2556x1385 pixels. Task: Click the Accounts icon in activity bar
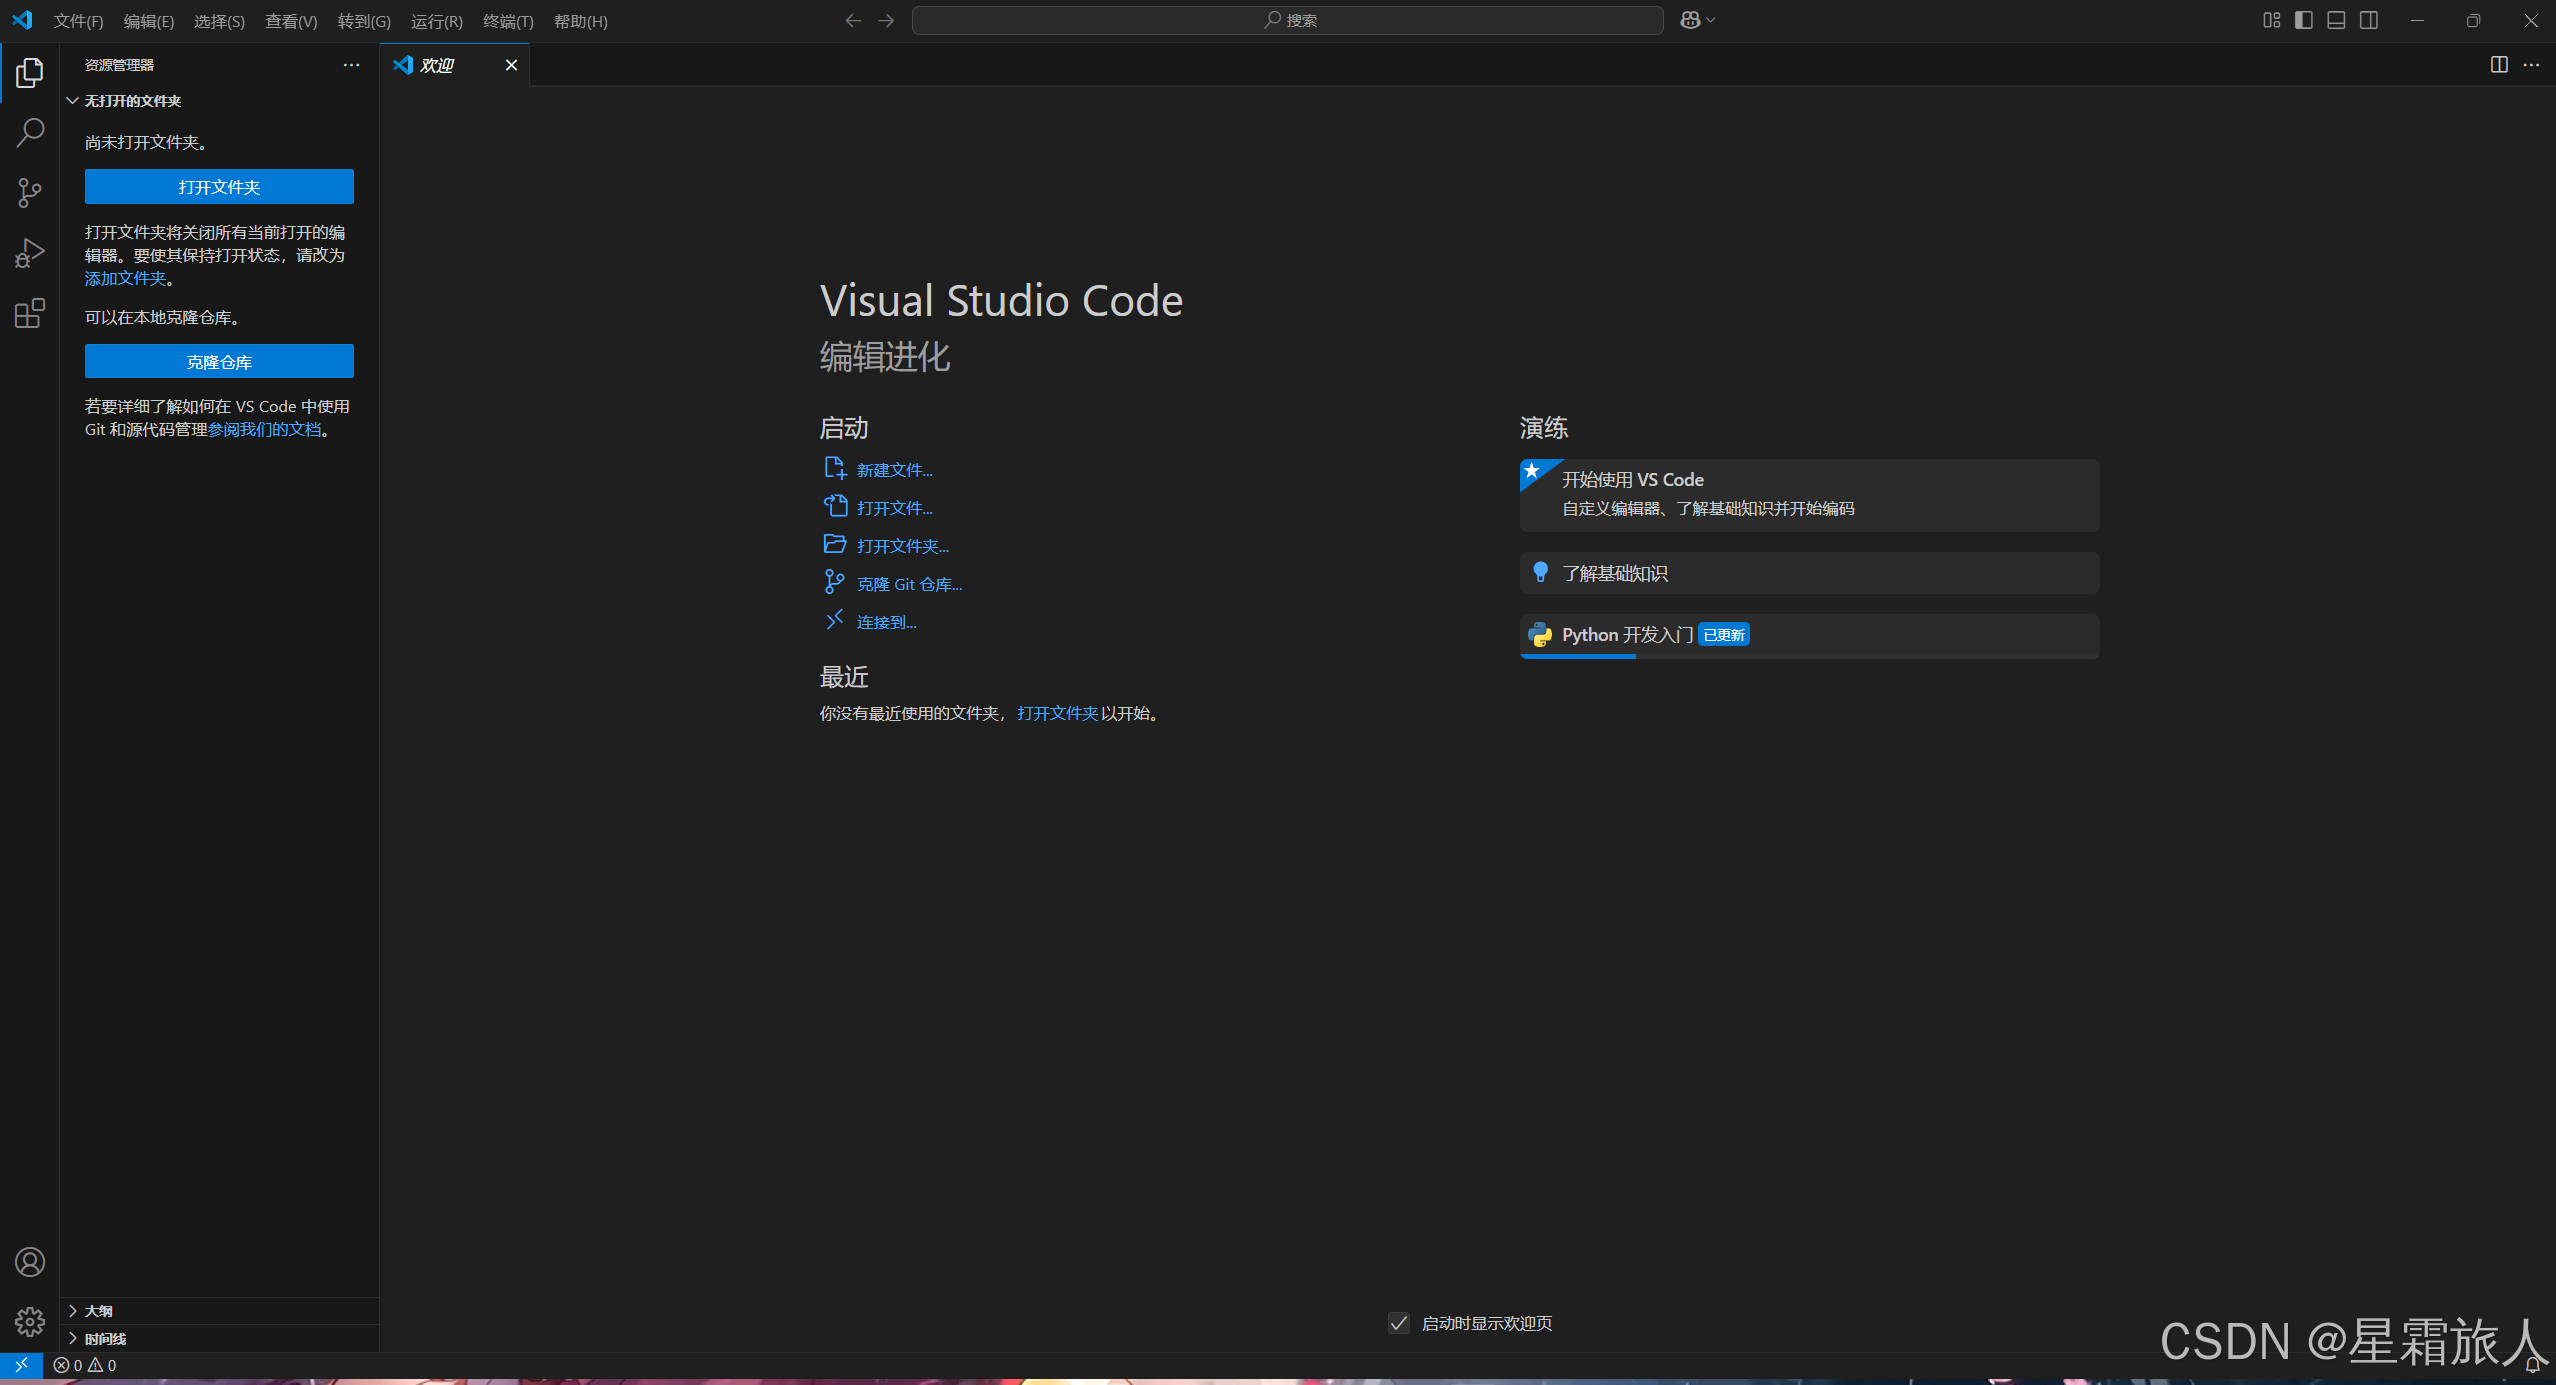coord(30,1262)
